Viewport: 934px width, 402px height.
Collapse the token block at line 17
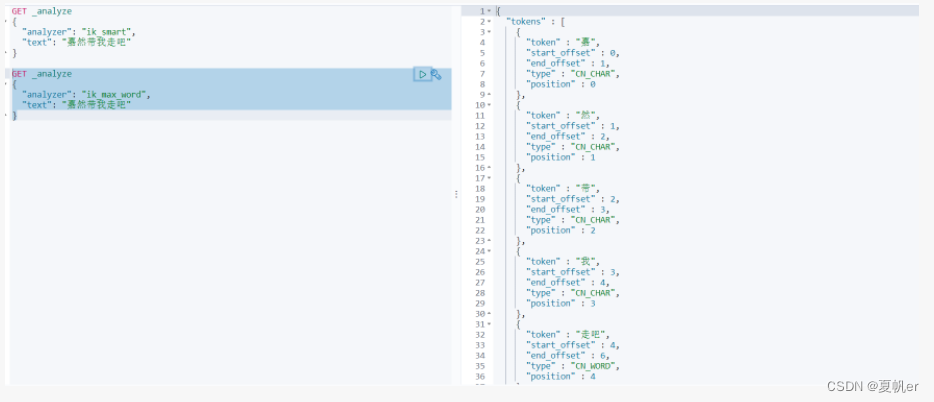pos(489,178)
